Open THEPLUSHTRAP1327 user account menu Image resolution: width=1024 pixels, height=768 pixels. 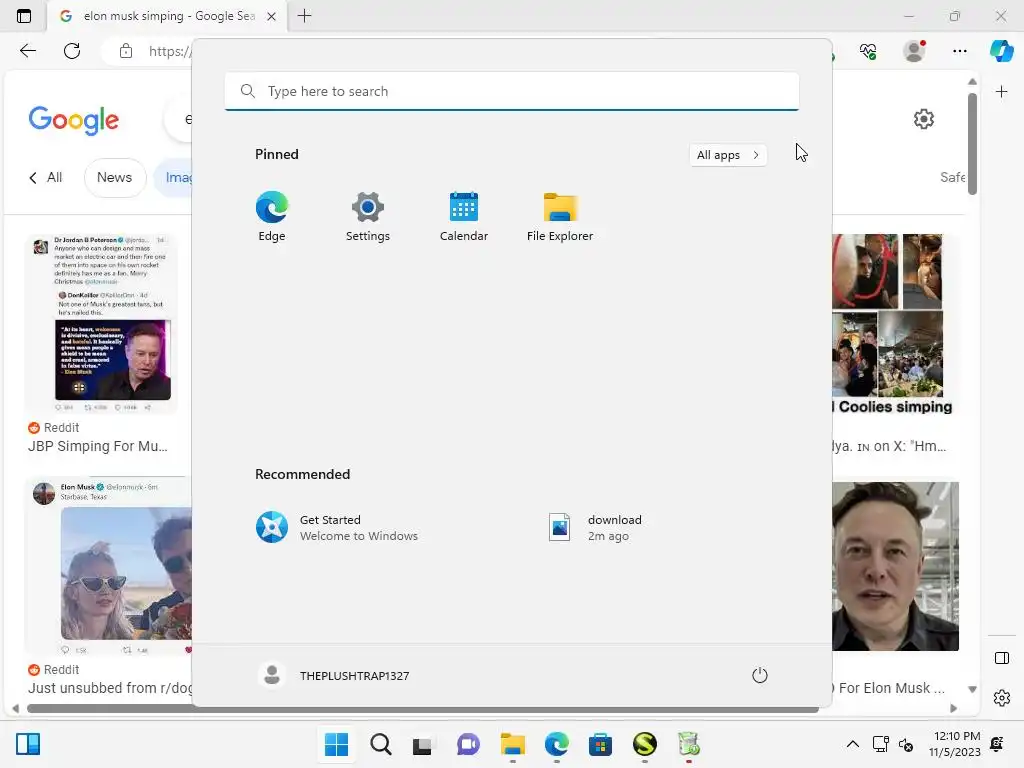pos(333,675)
